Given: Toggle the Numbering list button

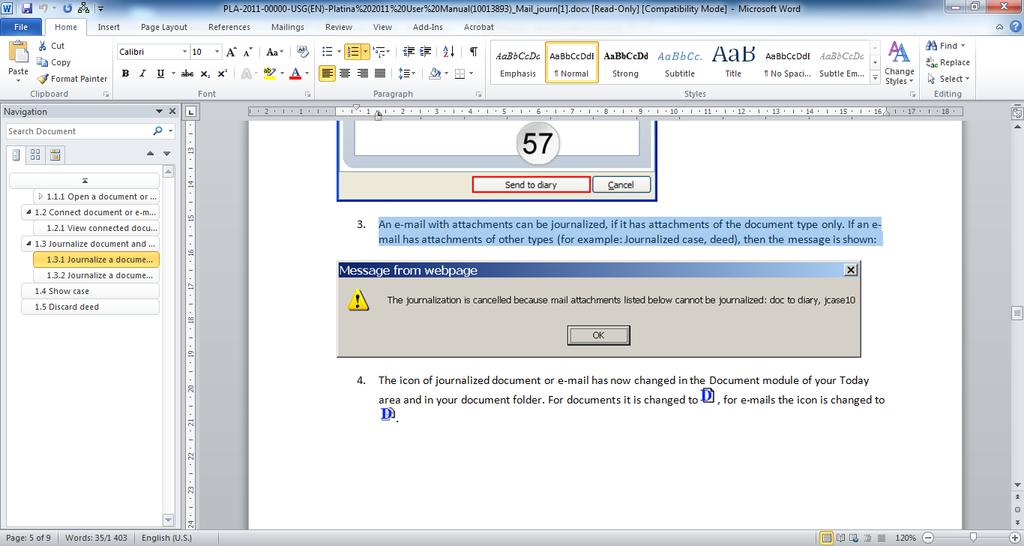Looking at the screenshot, I should [353, 52].
